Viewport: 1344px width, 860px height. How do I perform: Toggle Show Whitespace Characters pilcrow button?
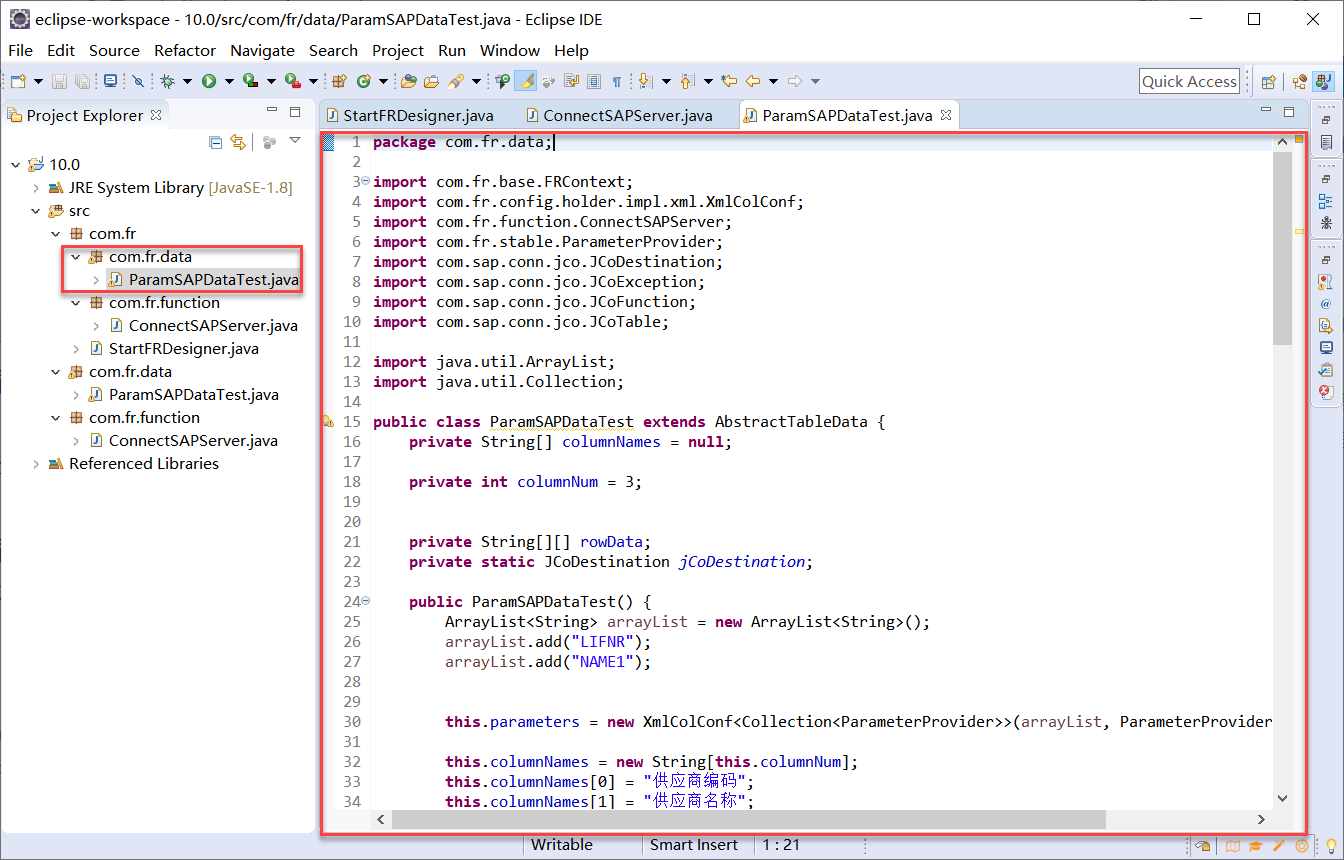617,81
